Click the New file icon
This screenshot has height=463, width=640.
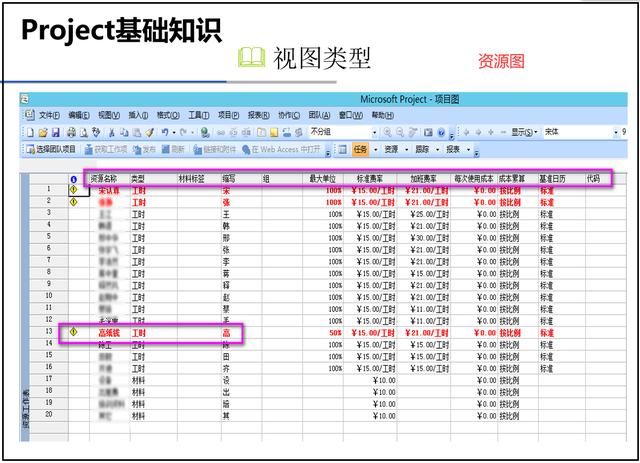click(30, 133)
